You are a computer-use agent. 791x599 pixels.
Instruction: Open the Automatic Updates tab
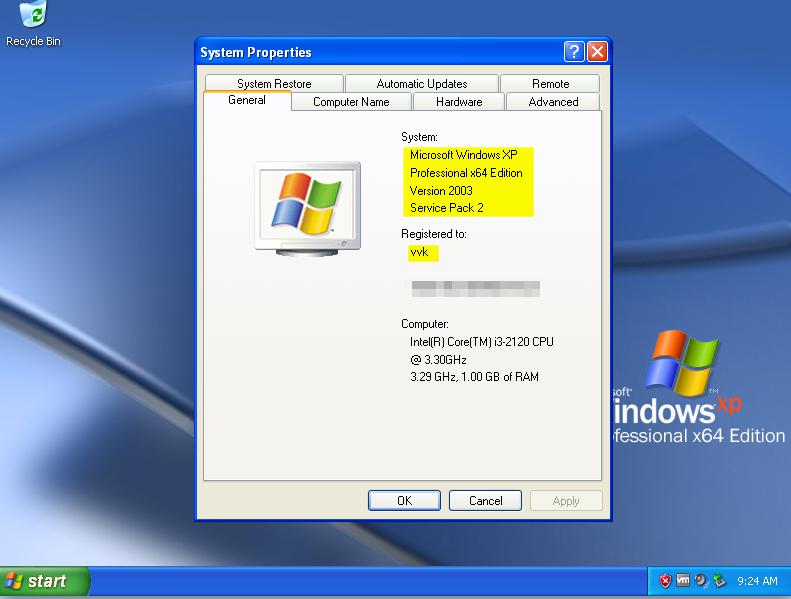pos(422,84)
